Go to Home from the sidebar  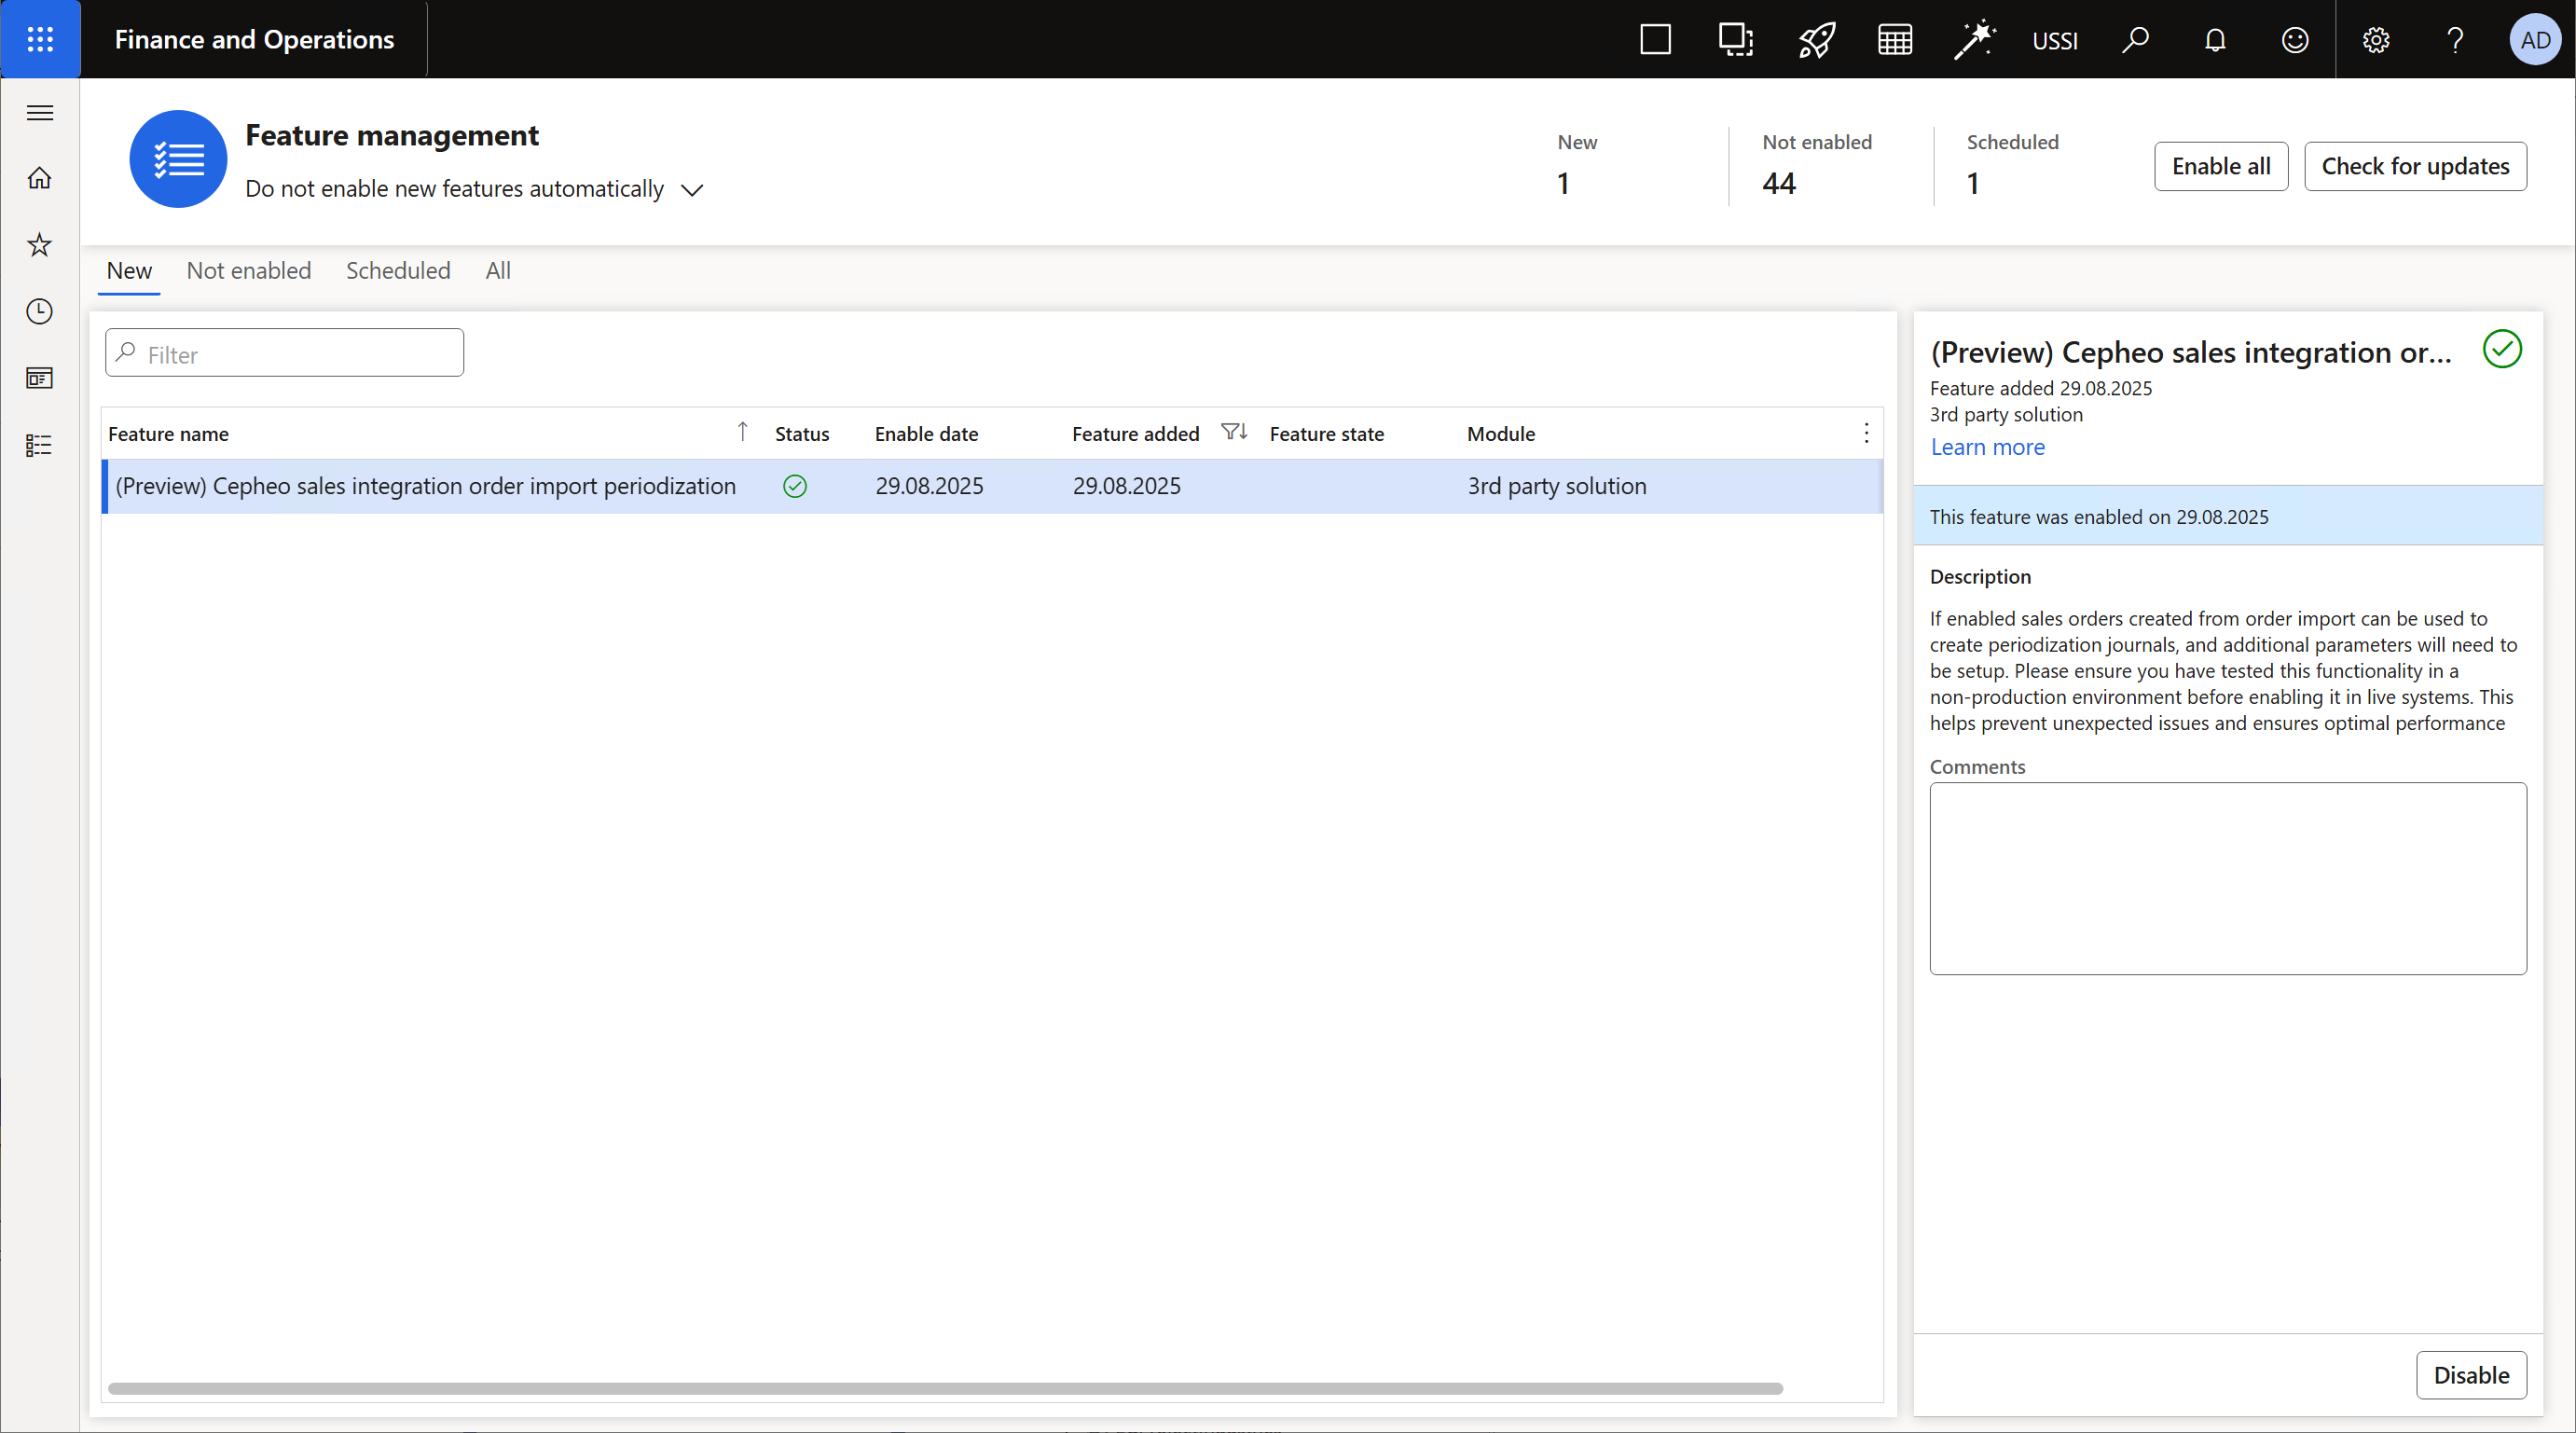point(40,178)
